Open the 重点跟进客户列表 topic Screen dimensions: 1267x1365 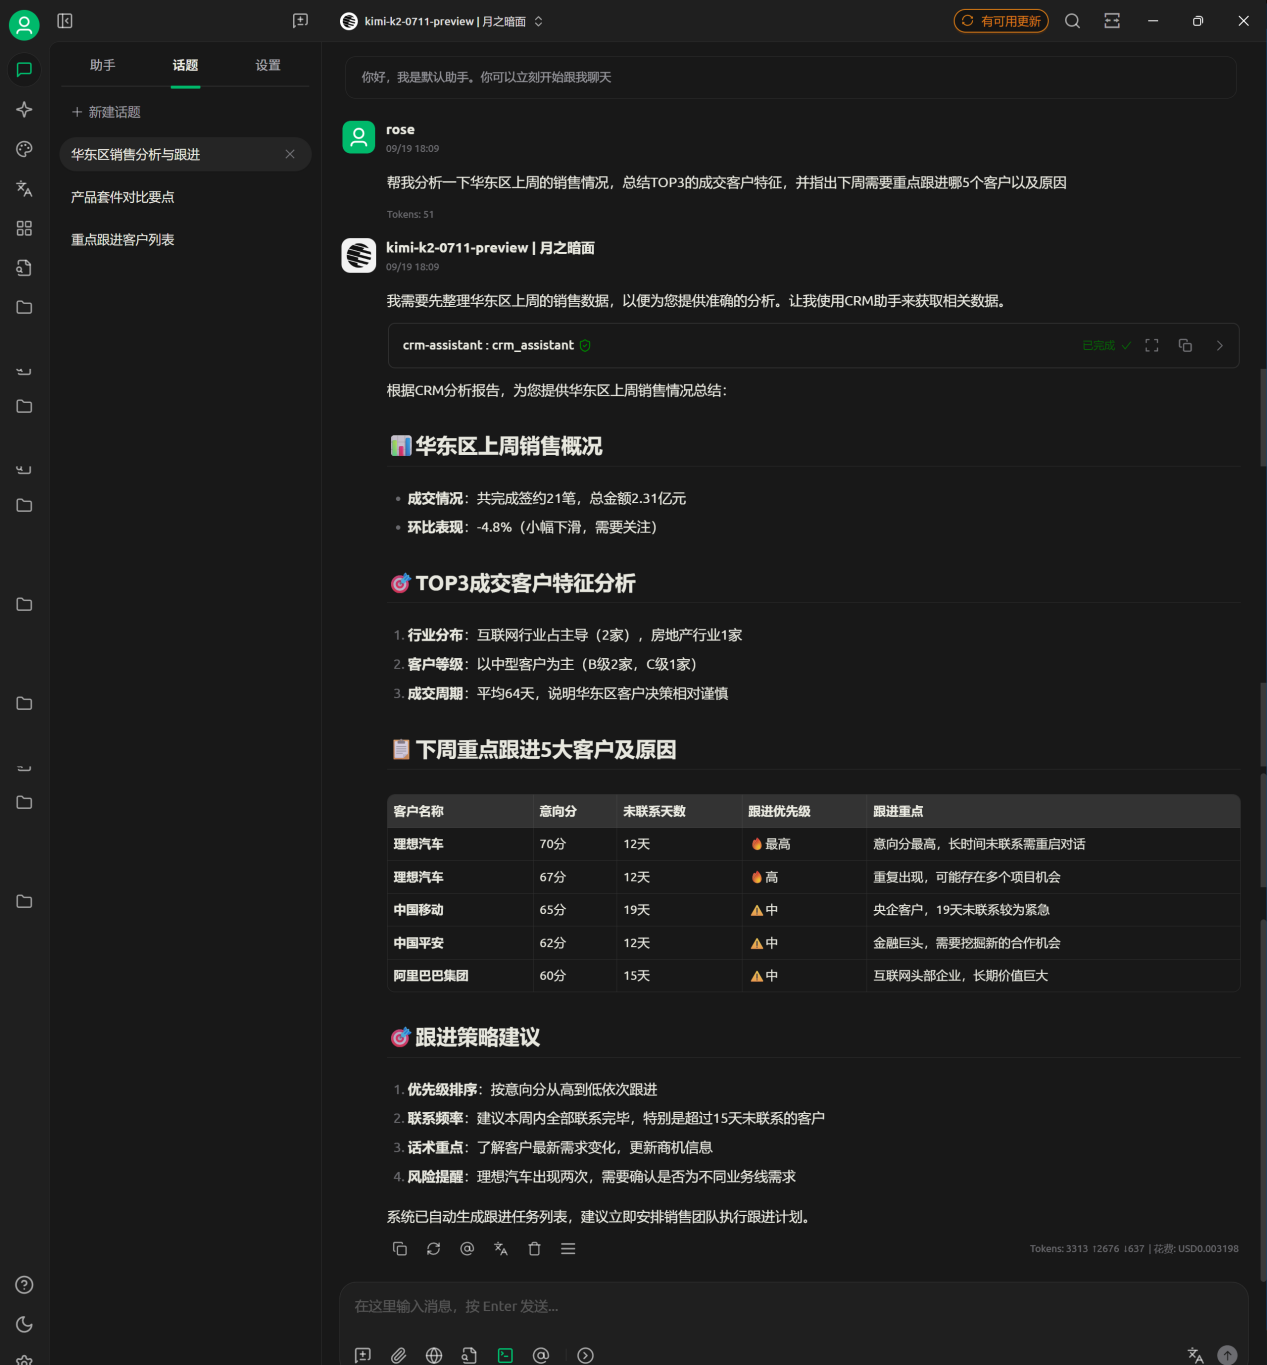185,240
